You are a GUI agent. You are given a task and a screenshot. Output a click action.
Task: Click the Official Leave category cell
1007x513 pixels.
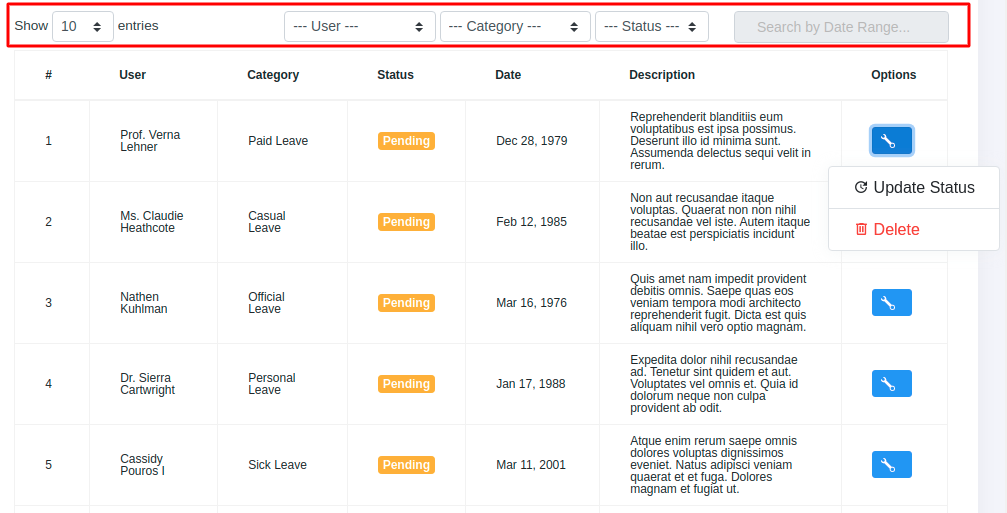tap(266, 302)
